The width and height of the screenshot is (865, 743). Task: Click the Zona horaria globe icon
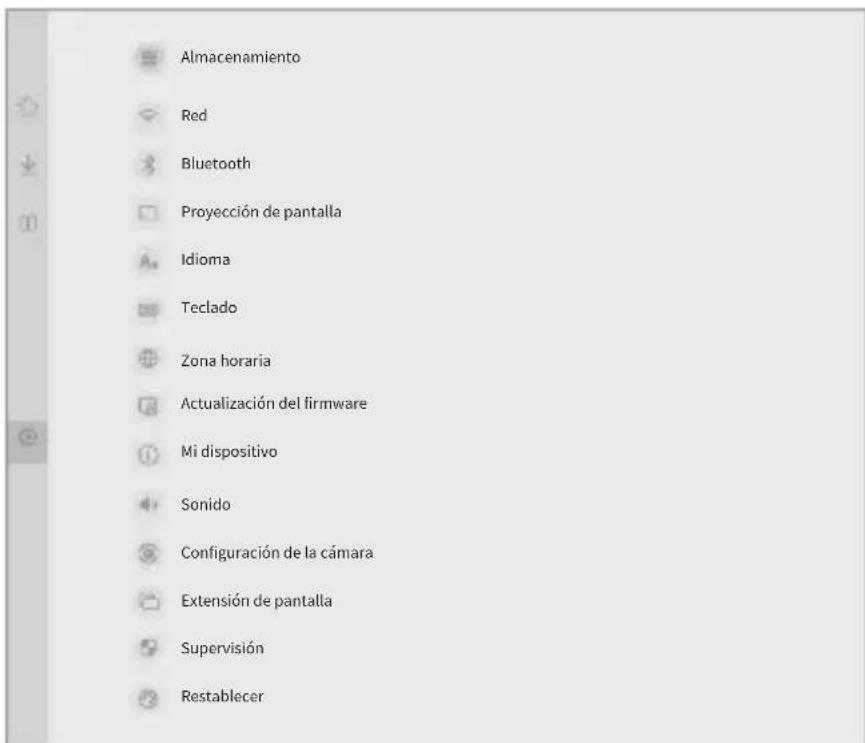148,359
